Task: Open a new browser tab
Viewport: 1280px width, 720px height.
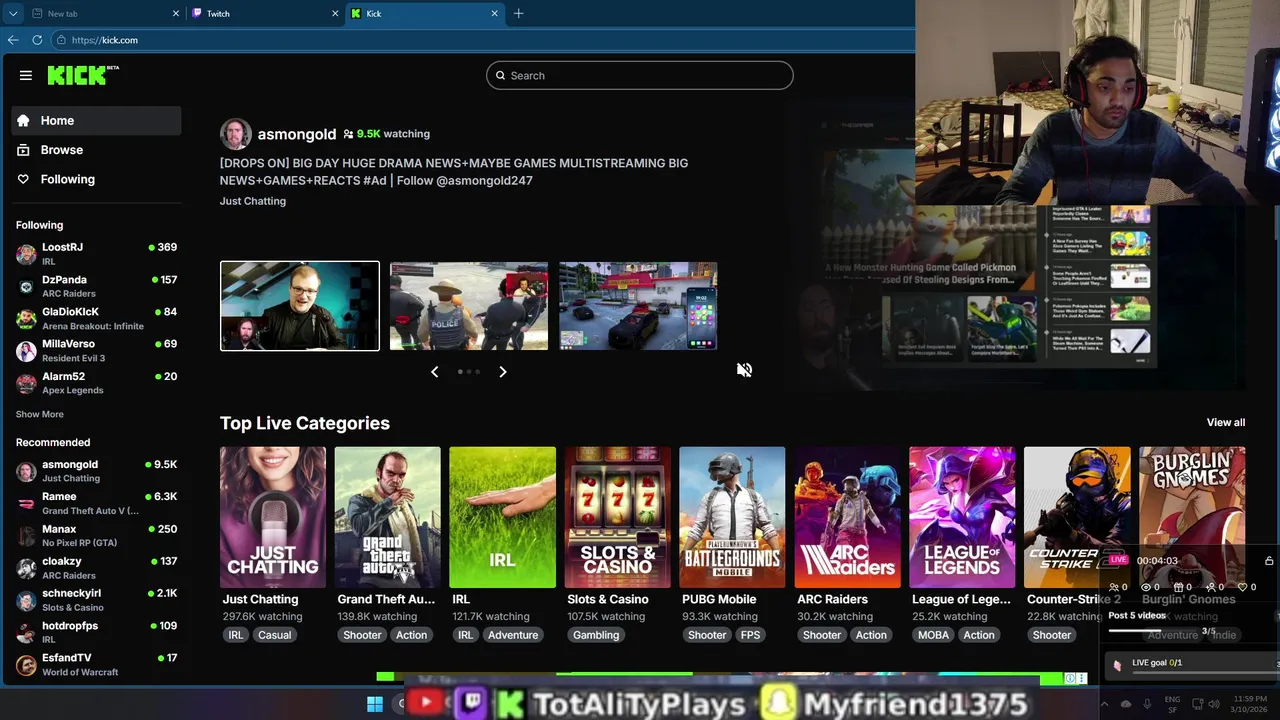Action: [x=518, y=14]
